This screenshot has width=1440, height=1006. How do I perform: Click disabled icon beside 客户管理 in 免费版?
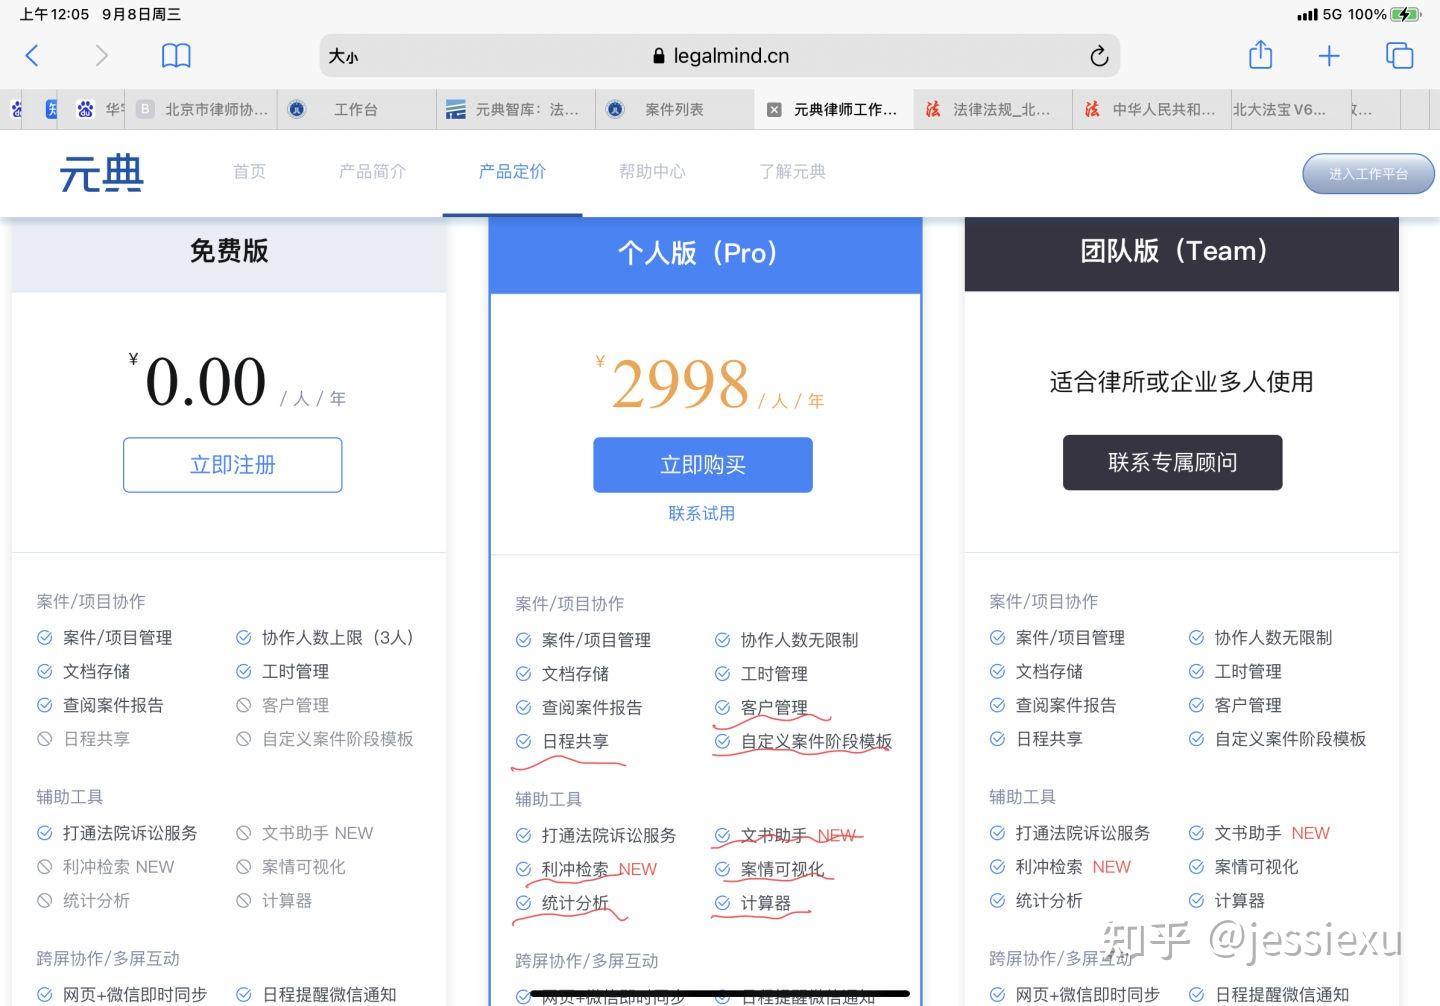tap(243, 705)
